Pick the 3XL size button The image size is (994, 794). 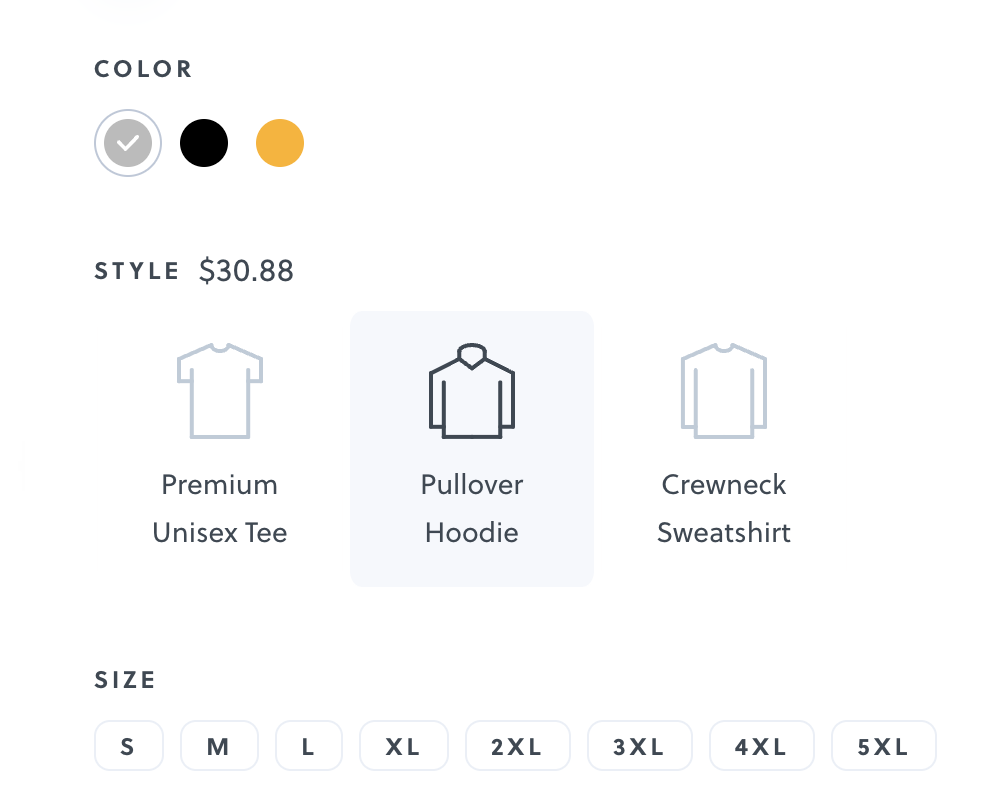639,746
